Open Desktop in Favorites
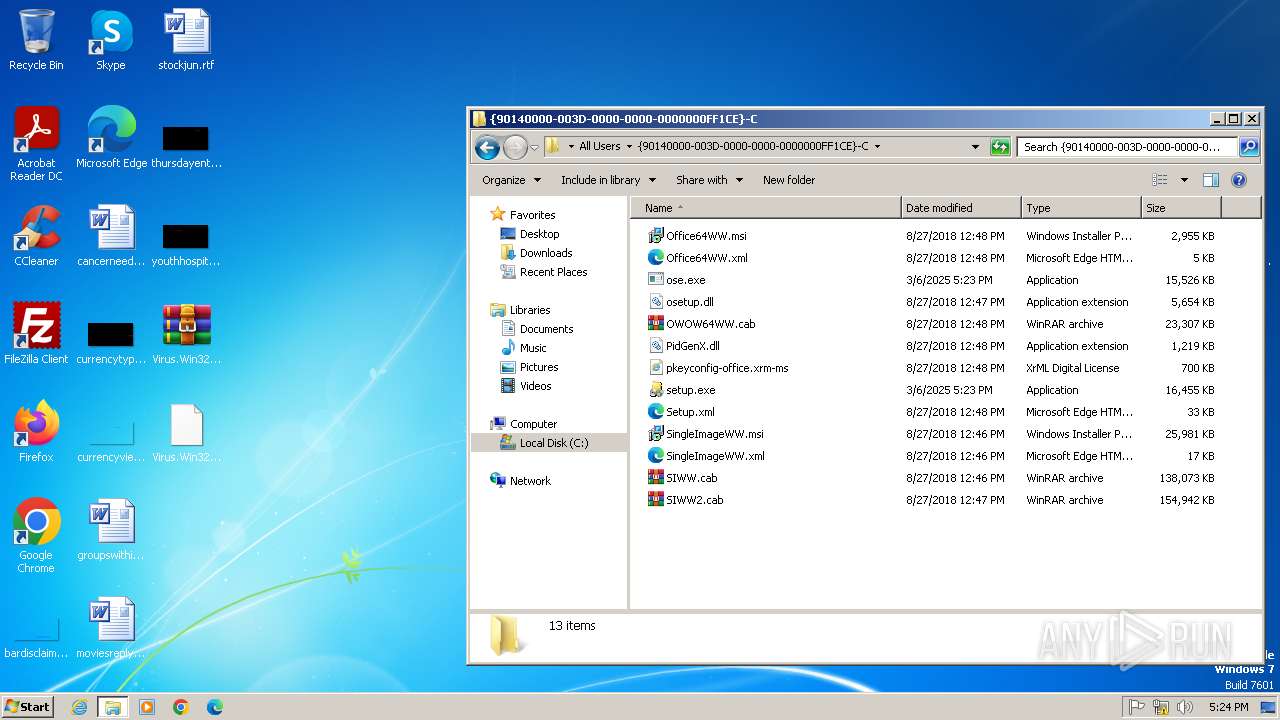1280x720 pixels. point(539,234)
